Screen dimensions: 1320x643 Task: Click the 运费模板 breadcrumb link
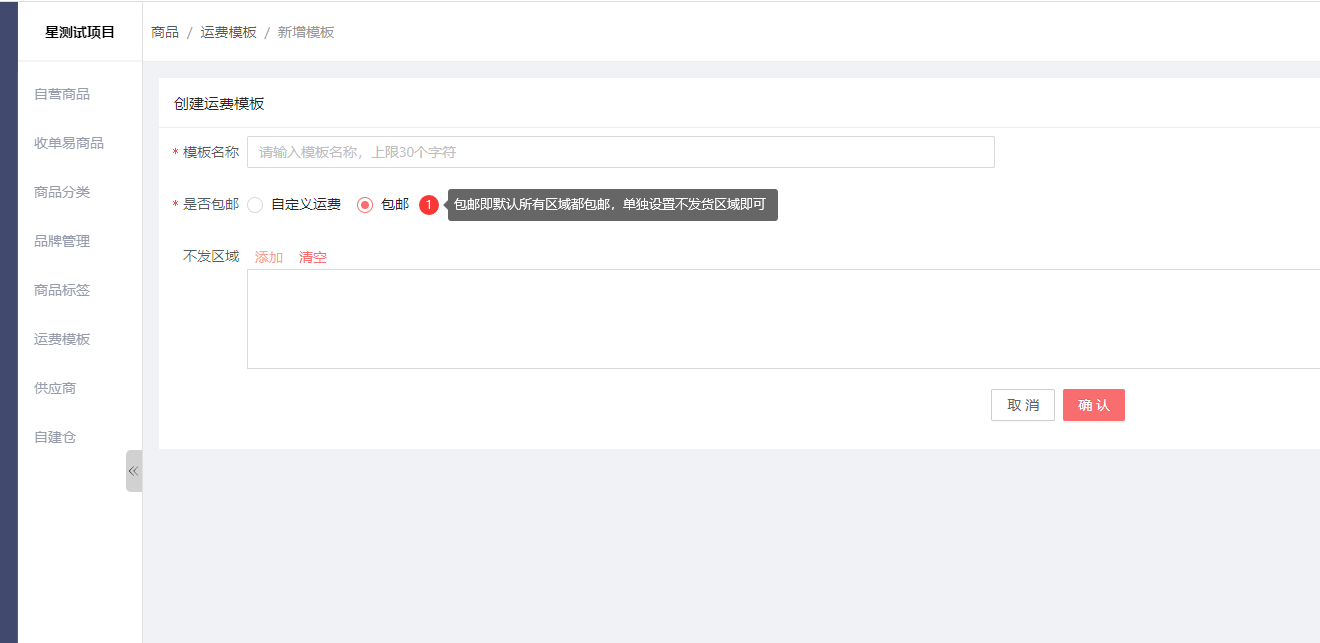(x=228, y=32)
